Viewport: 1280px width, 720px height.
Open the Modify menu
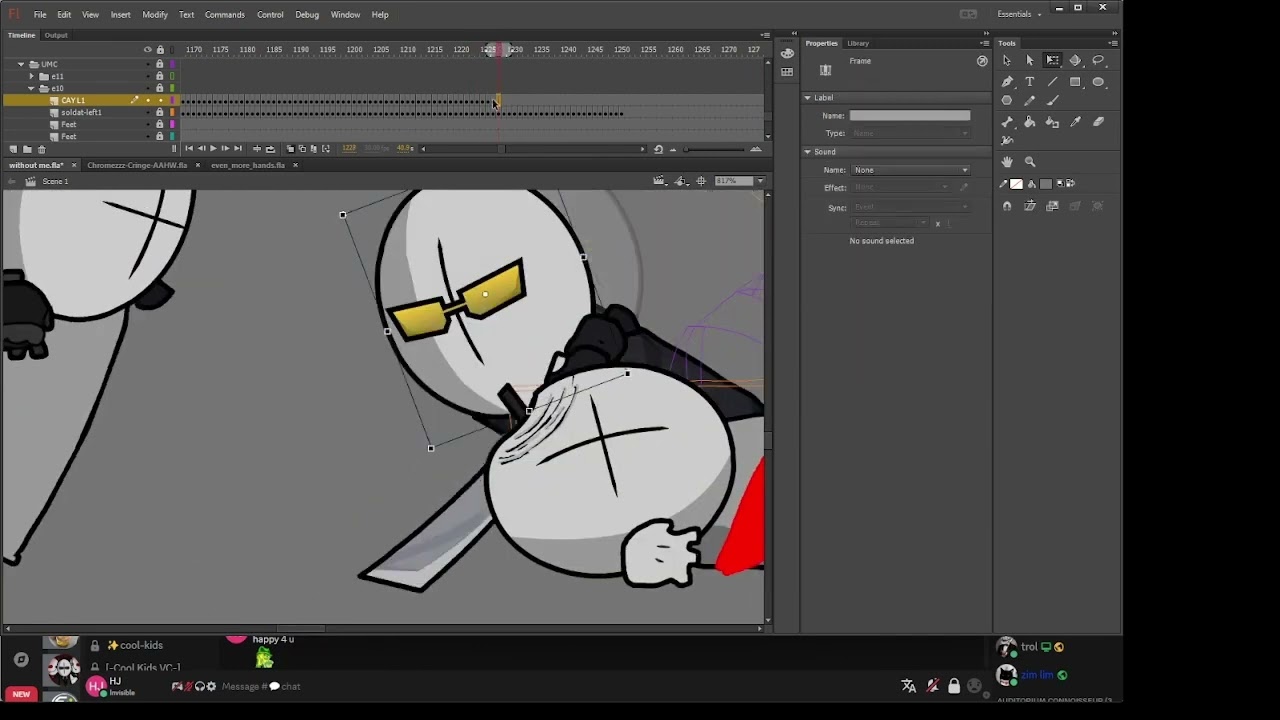(x=155, y=15)
